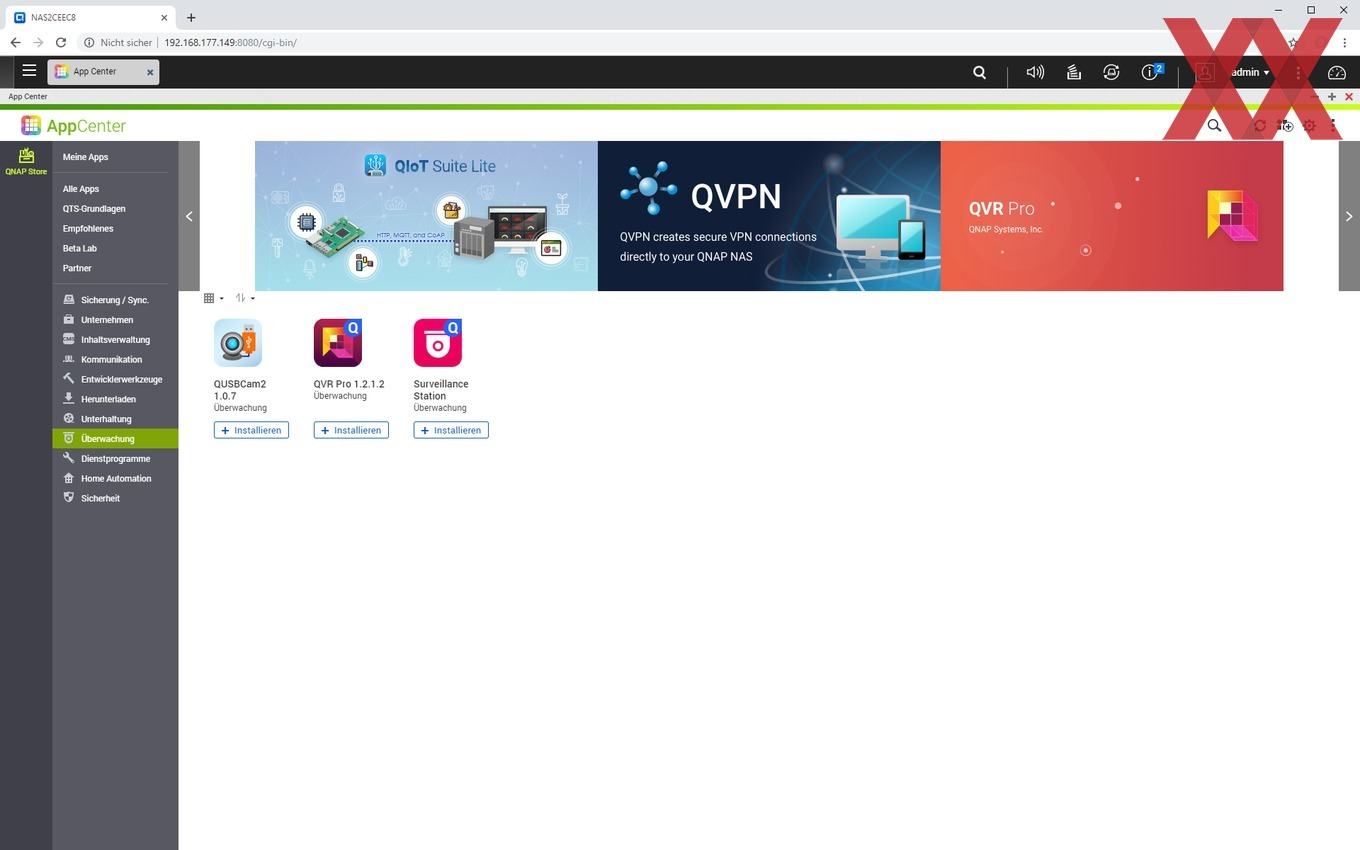Open the grid view mode dropdown
The height and width of the screenshot is (850, 1360).
click(213, 298)
